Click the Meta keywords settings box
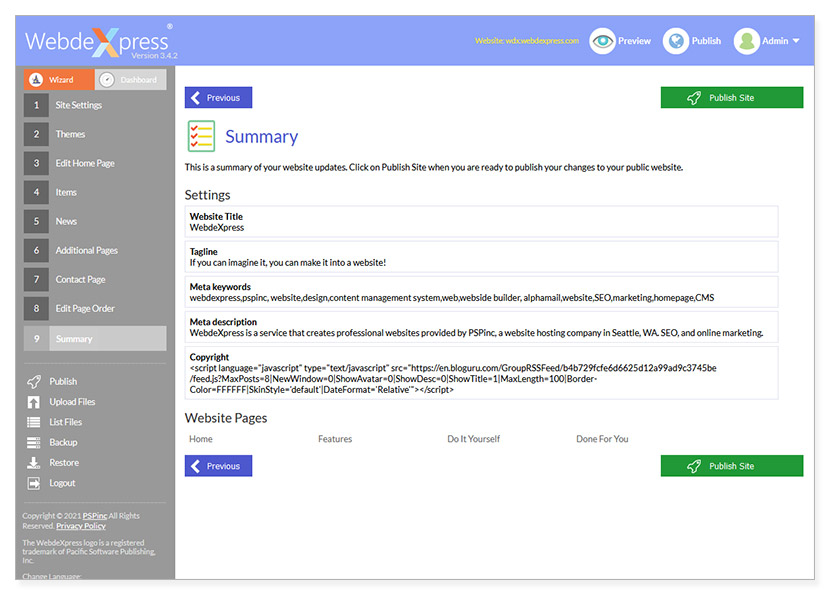The height and width of the screenshot is (595, 830). coord(481,292)
